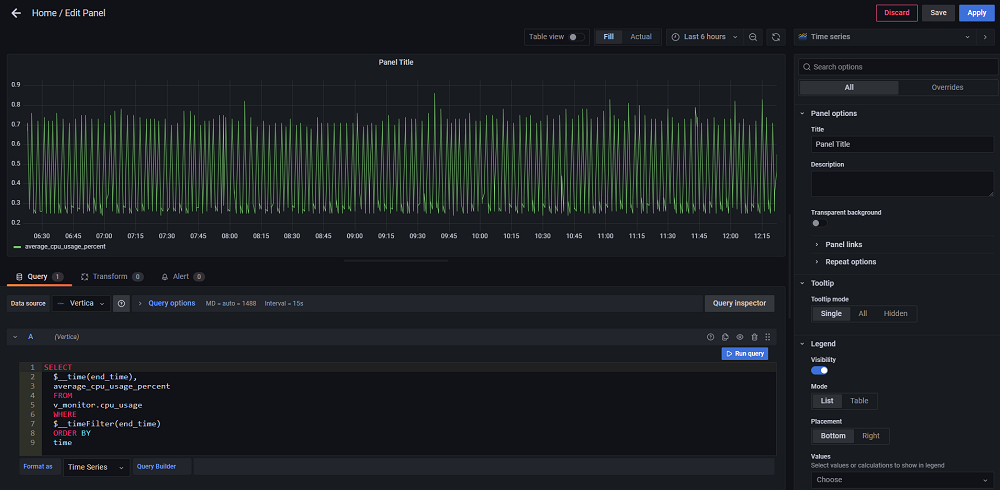Select the Actual view option

pyautogui.click(x=641, y=37)
